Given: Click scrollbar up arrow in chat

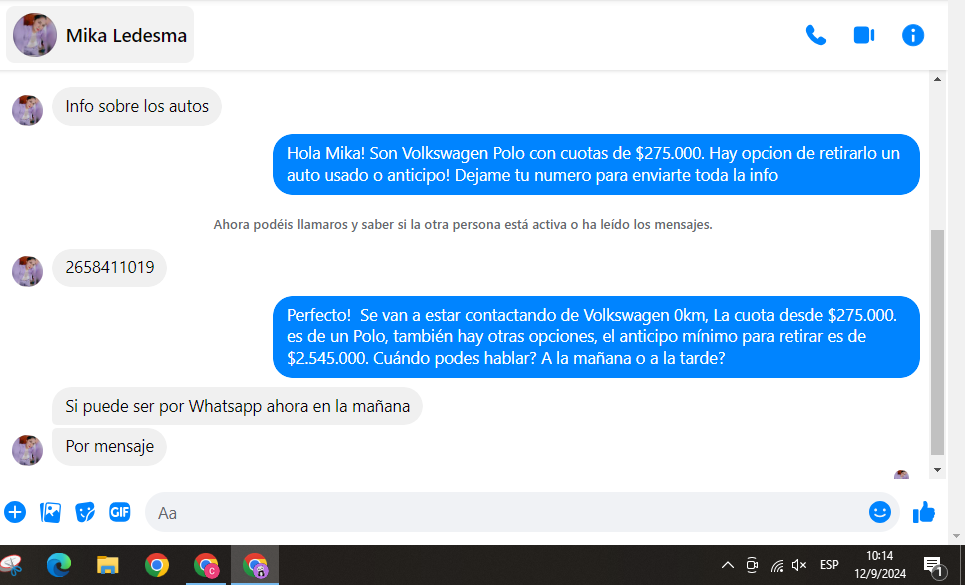Looking at the screenshot, I should point(937,79).
